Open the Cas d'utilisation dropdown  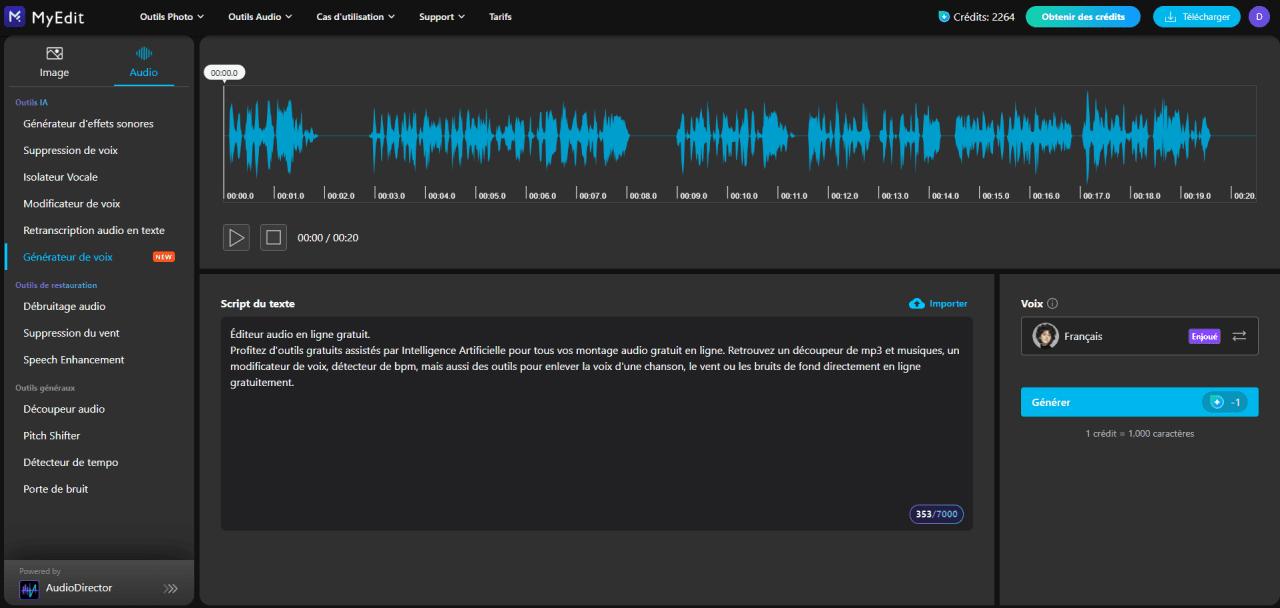point(355,17)
